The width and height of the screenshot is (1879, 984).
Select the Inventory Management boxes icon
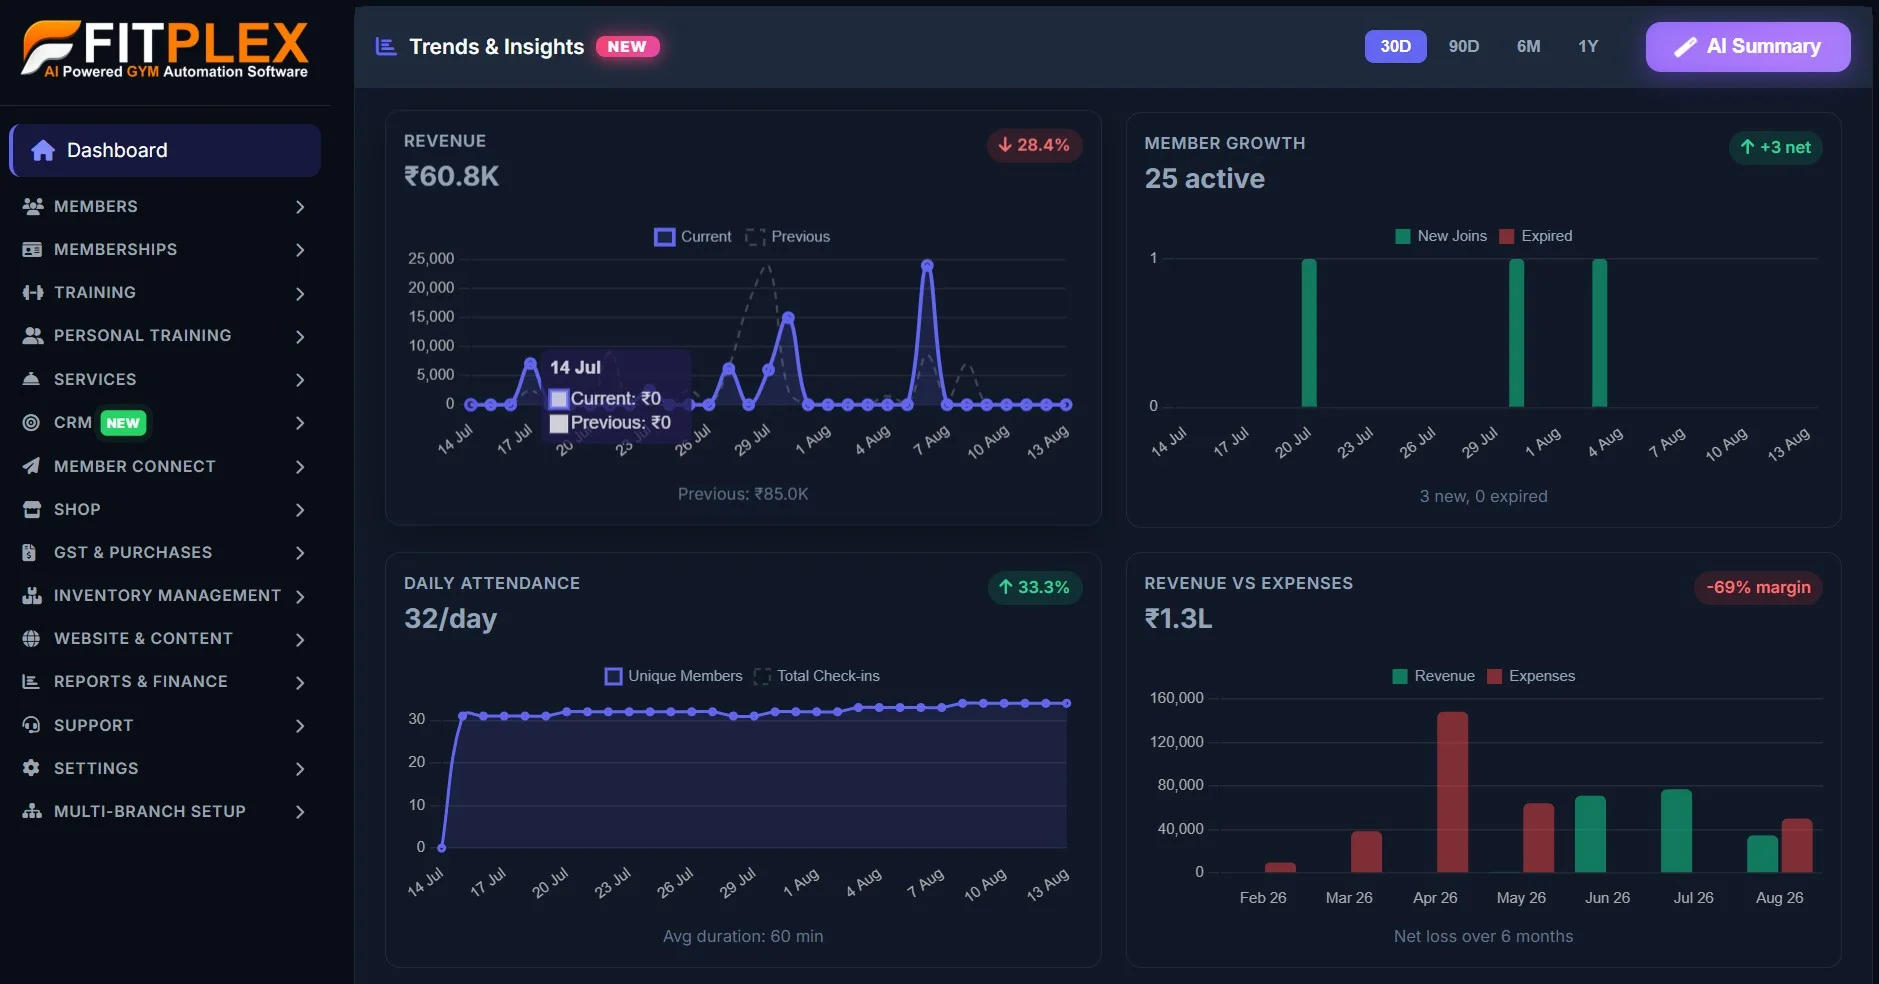tap(32, 595)
